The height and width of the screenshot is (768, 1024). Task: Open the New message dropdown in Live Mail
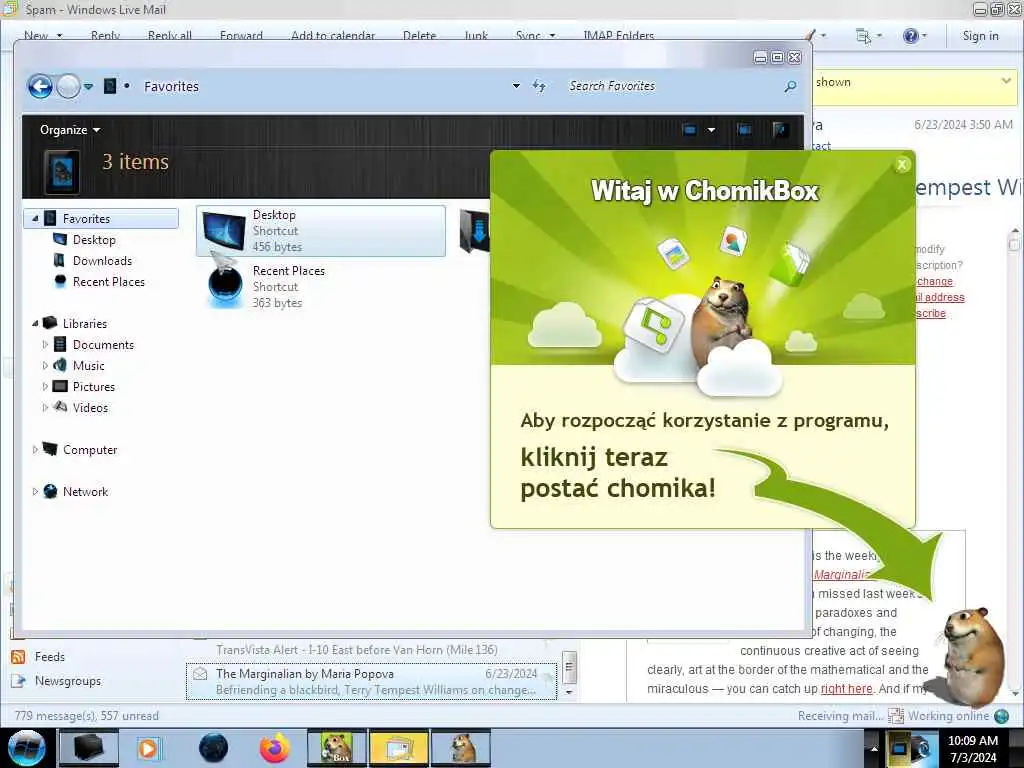point(59,36)
